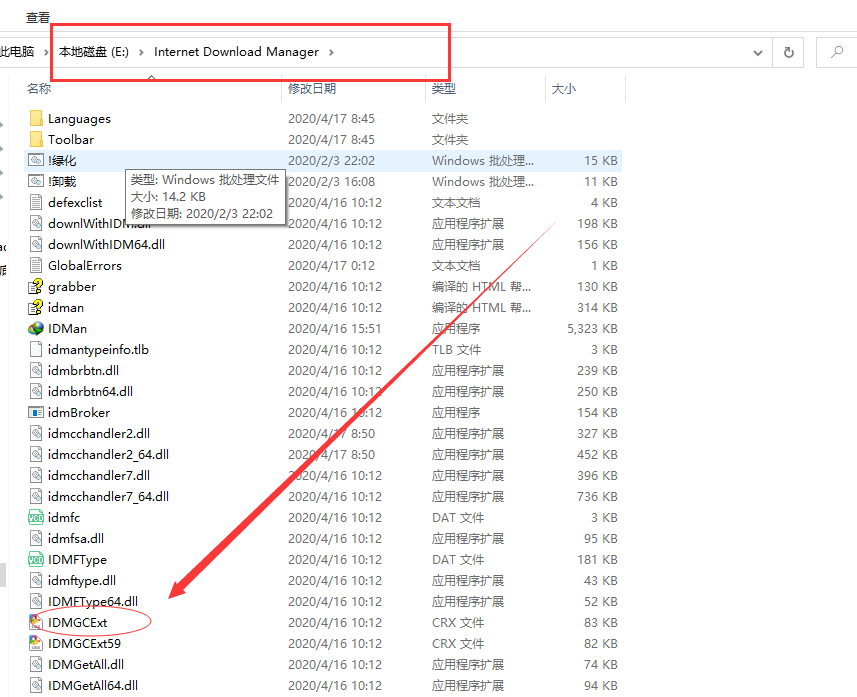
Task: Sort files by 修改日期 column
Action: [x=312, y=89]
